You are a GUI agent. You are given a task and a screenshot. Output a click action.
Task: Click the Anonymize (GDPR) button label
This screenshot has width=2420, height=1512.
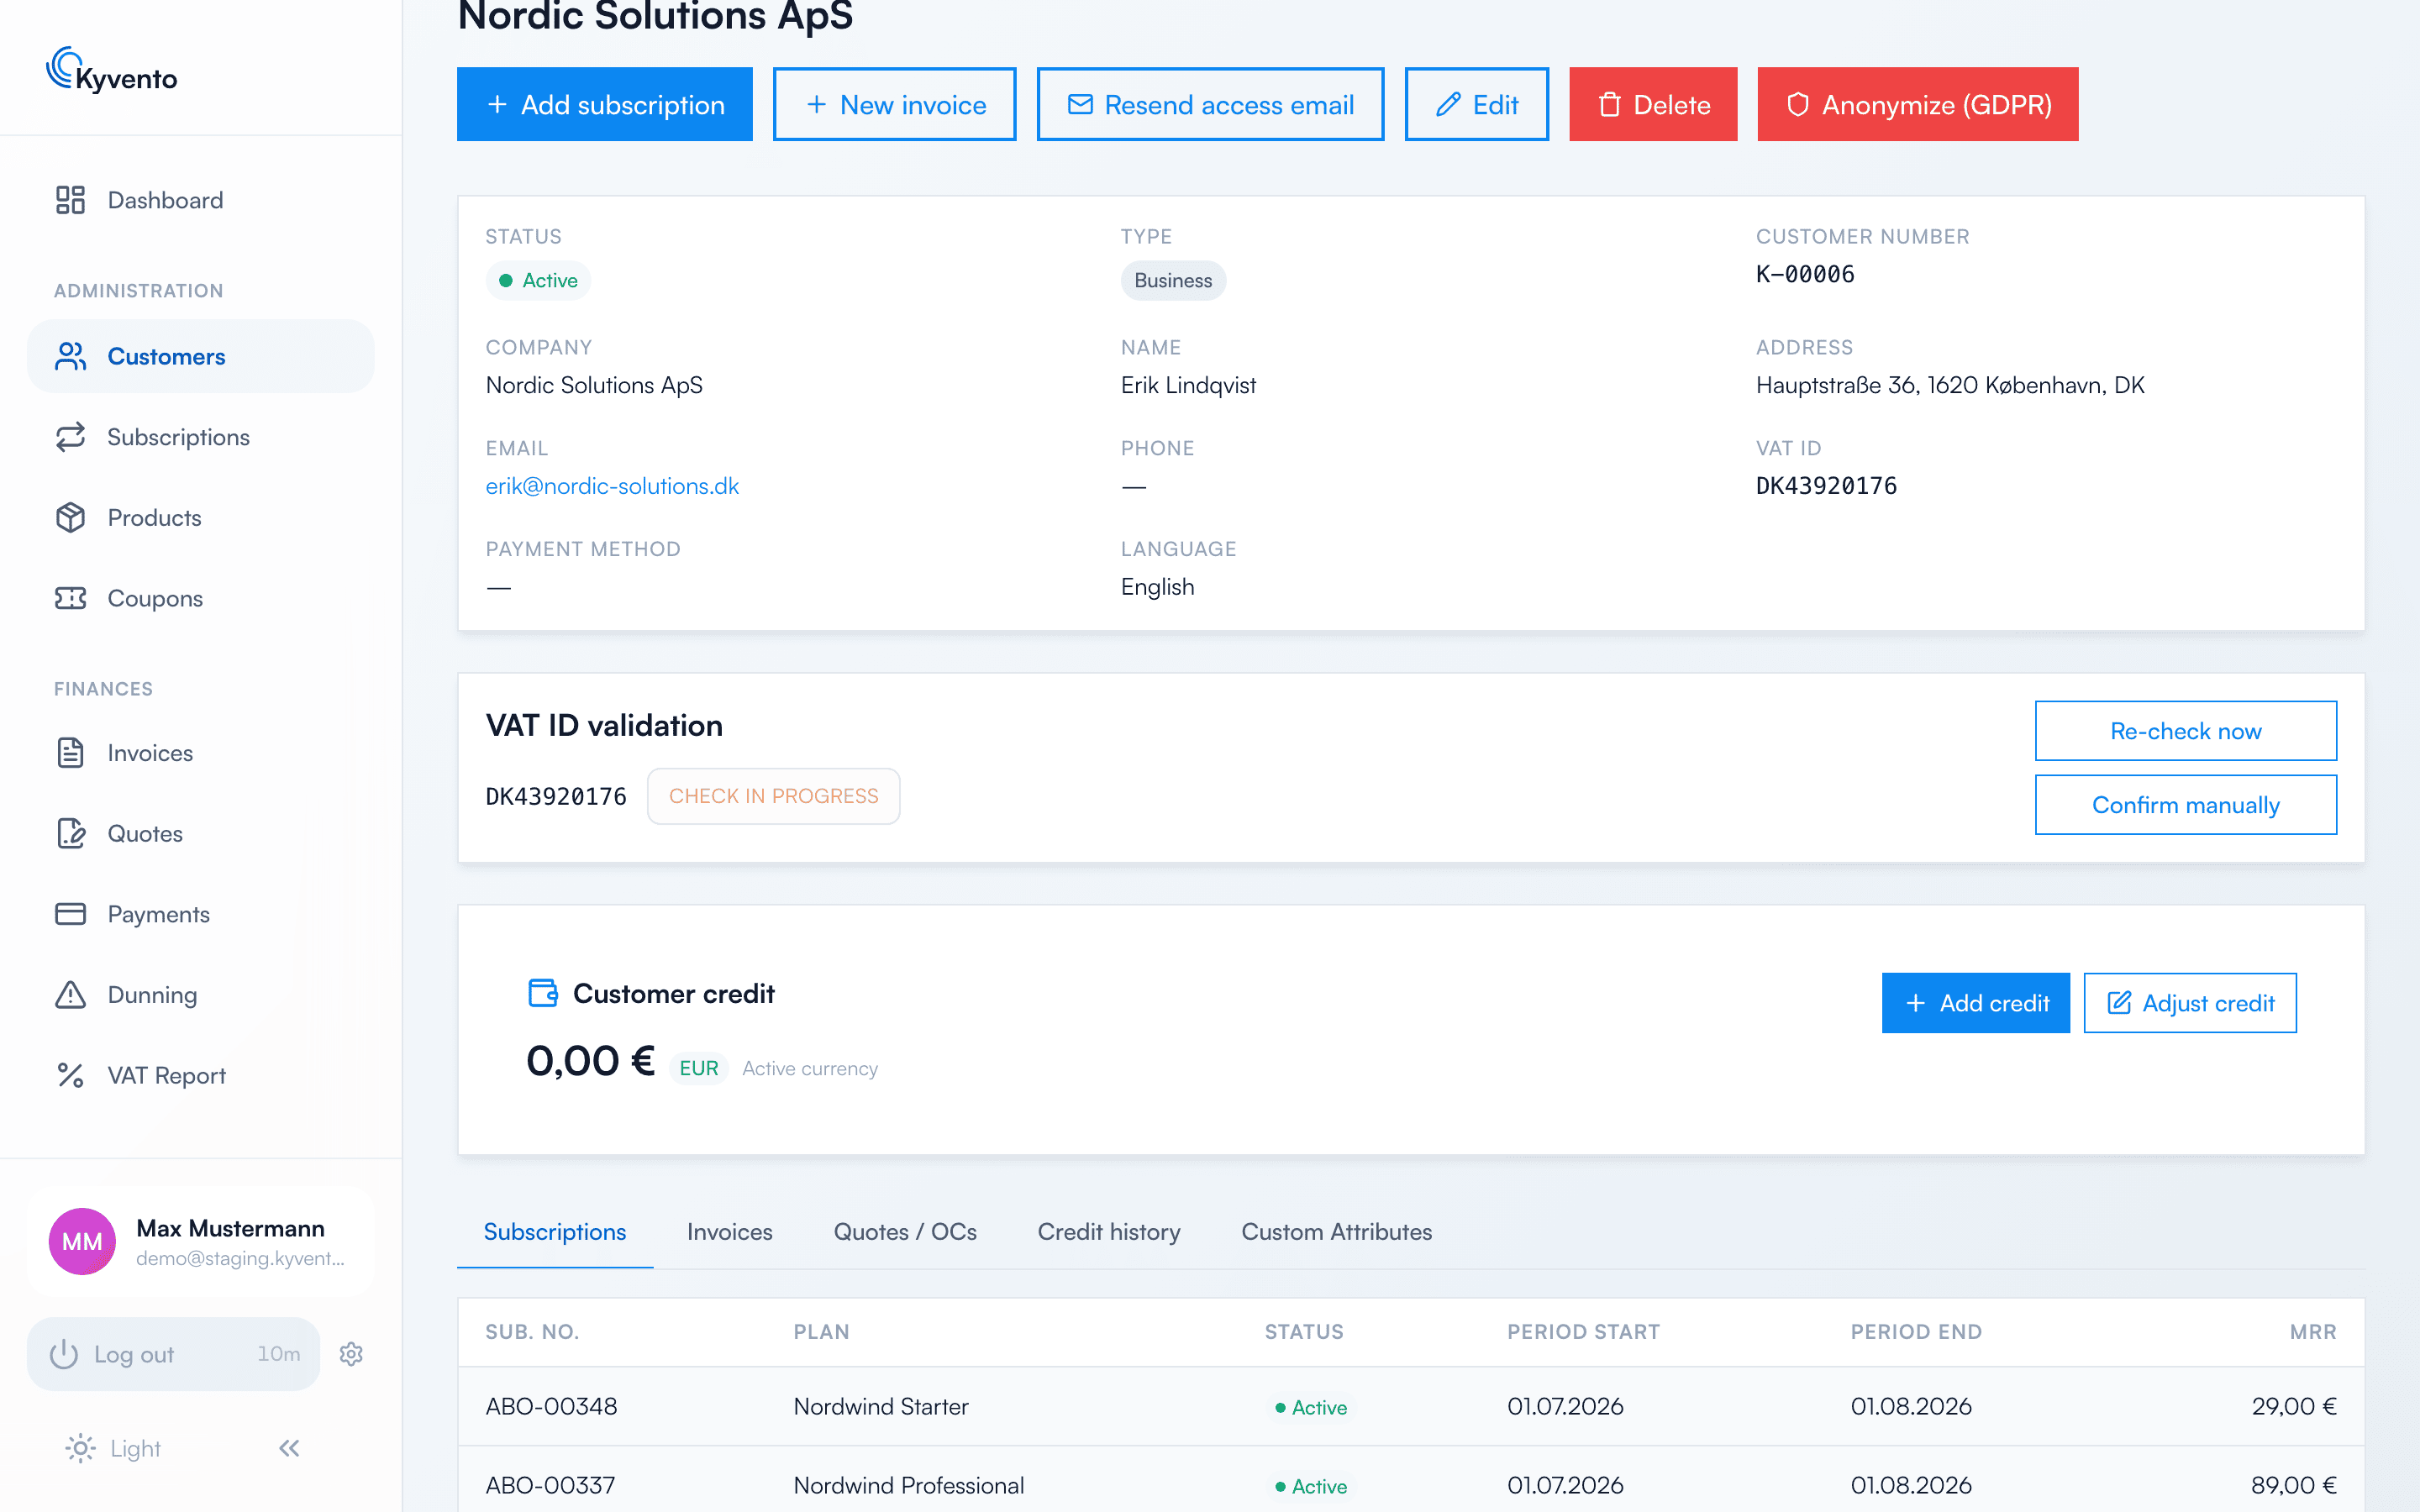pos(1936,104)
